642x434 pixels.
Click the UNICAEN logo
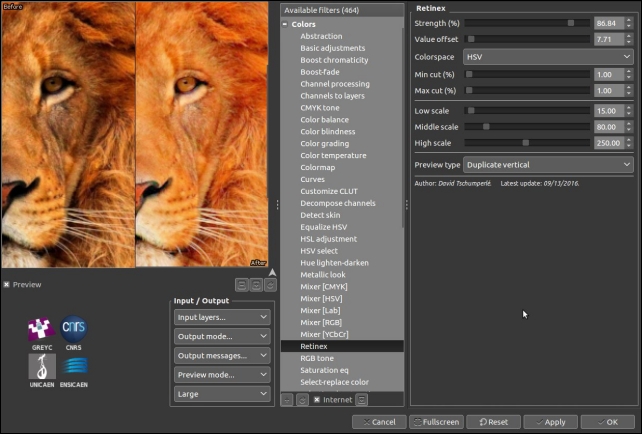[x=42, y=366]
